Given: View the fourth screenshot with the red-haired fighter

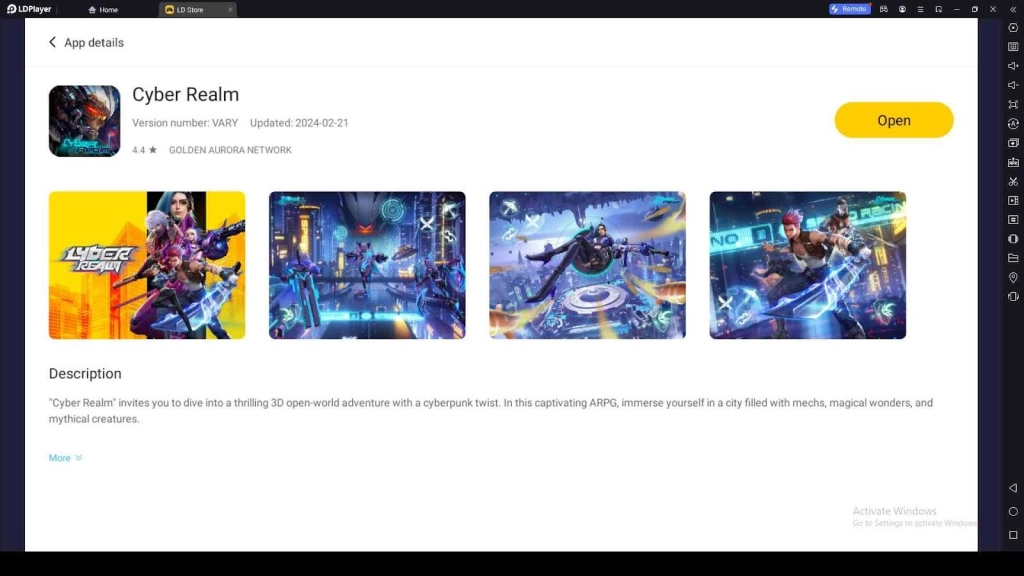Looking at the screenshot, I should coord(808,265).
